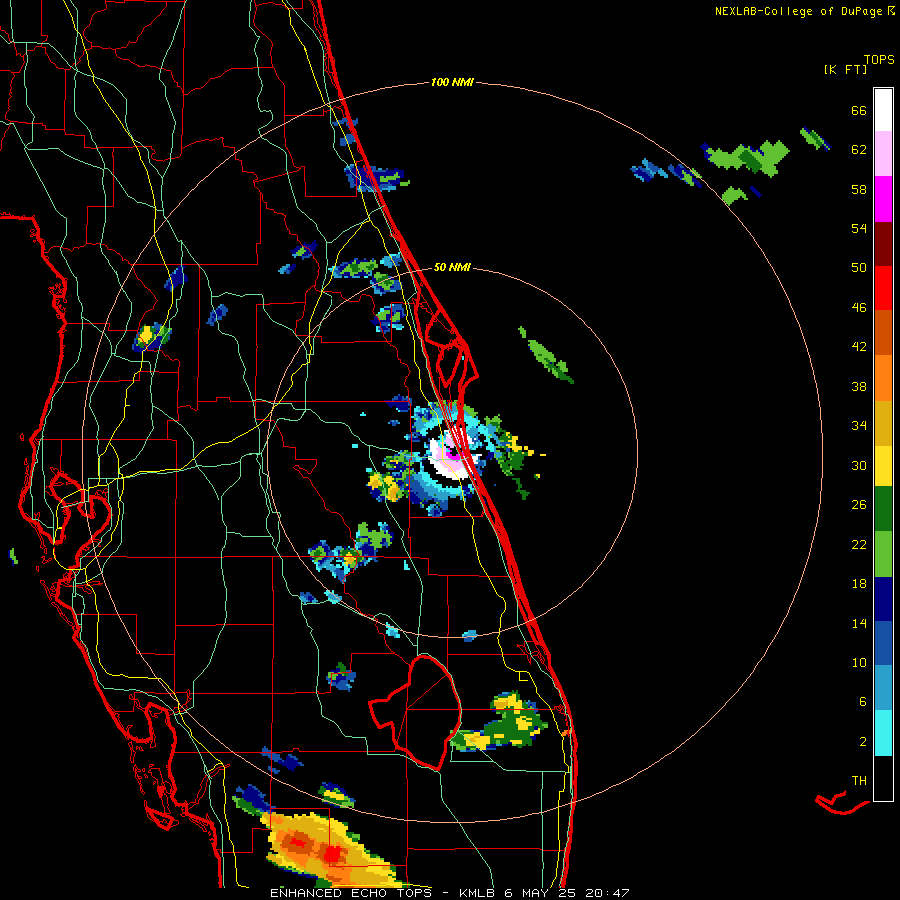The image size is (900, 900).
Task: Select the legend scale value 50
Action: [x=859, y=268]
